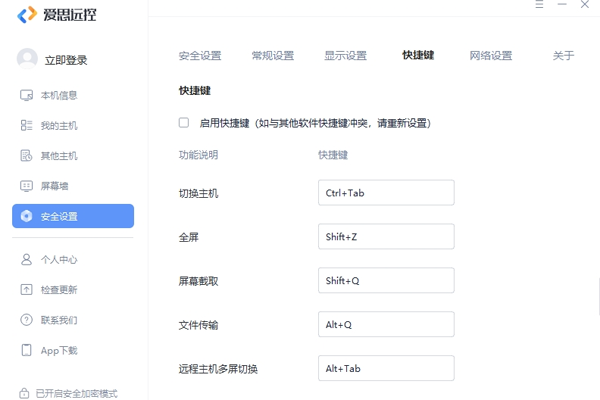Open 我的主机 list icon in sidebar
This screenshot has width=600, height=400.
(x=27, y=126)
